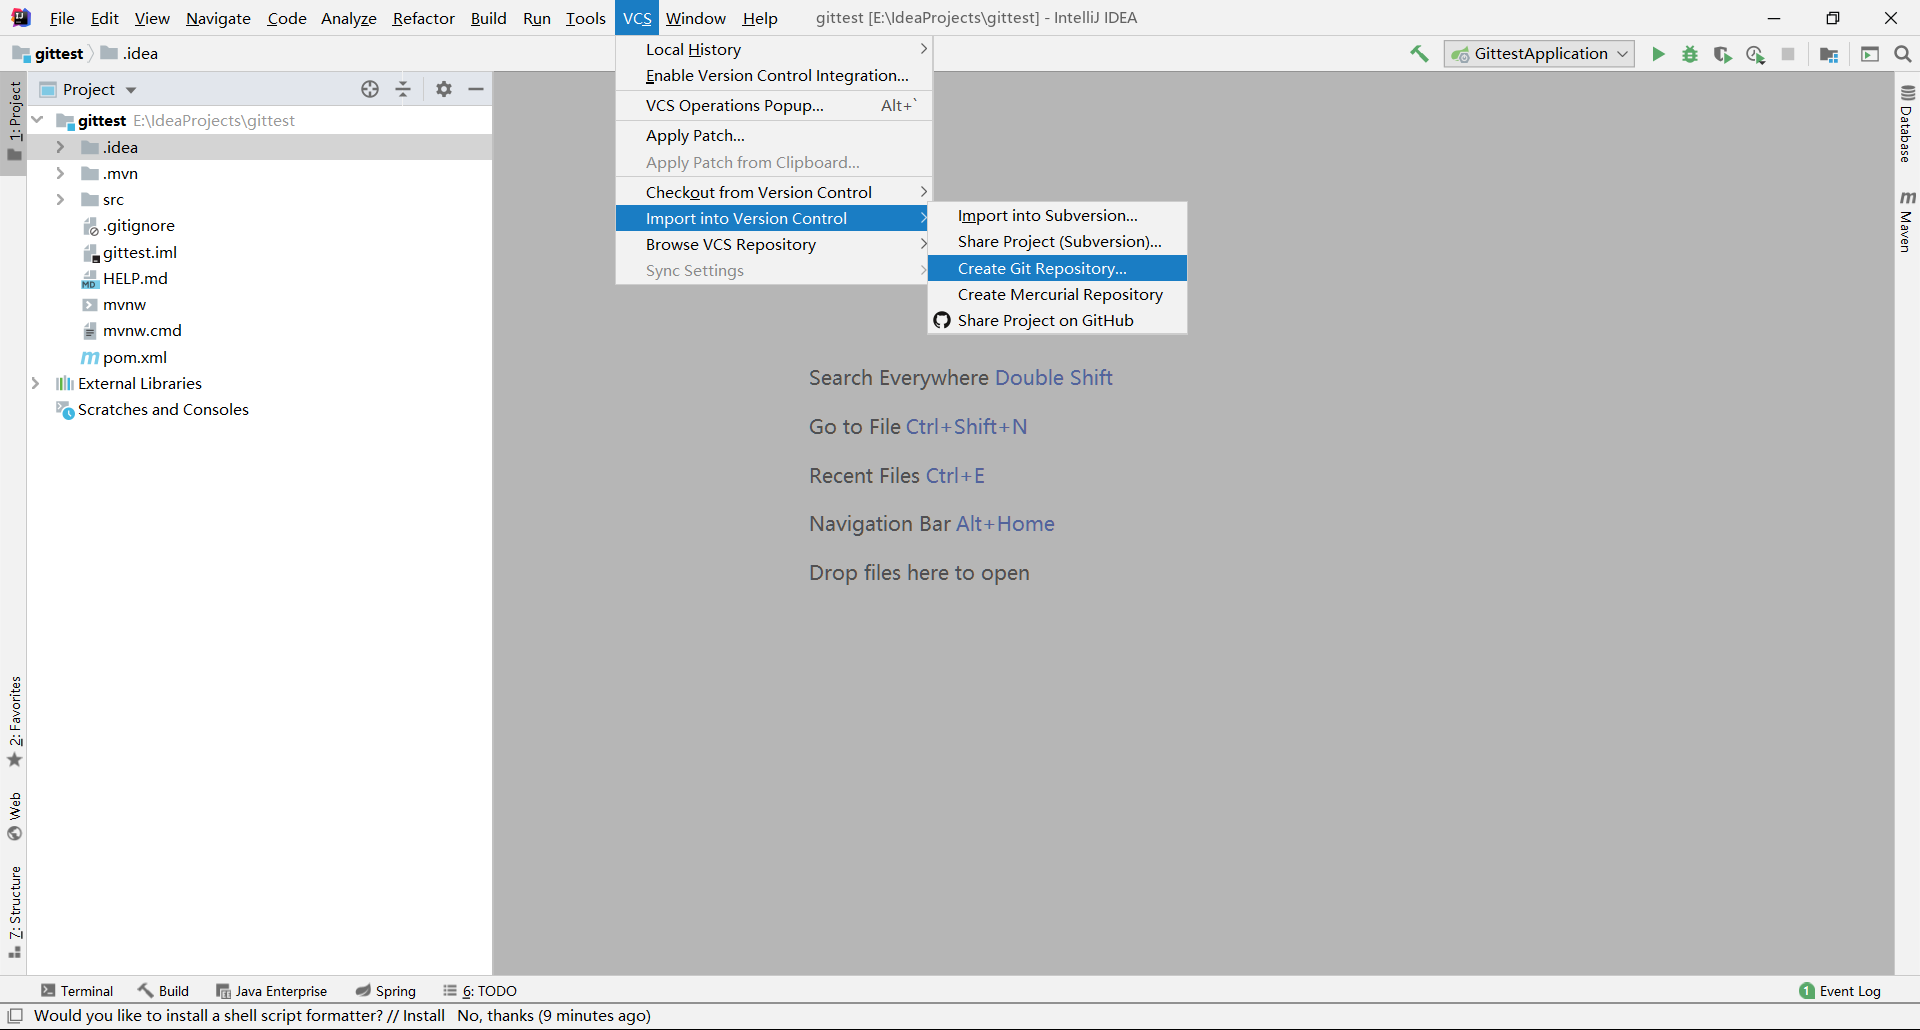Expand the .idea folder

point(60,147)
